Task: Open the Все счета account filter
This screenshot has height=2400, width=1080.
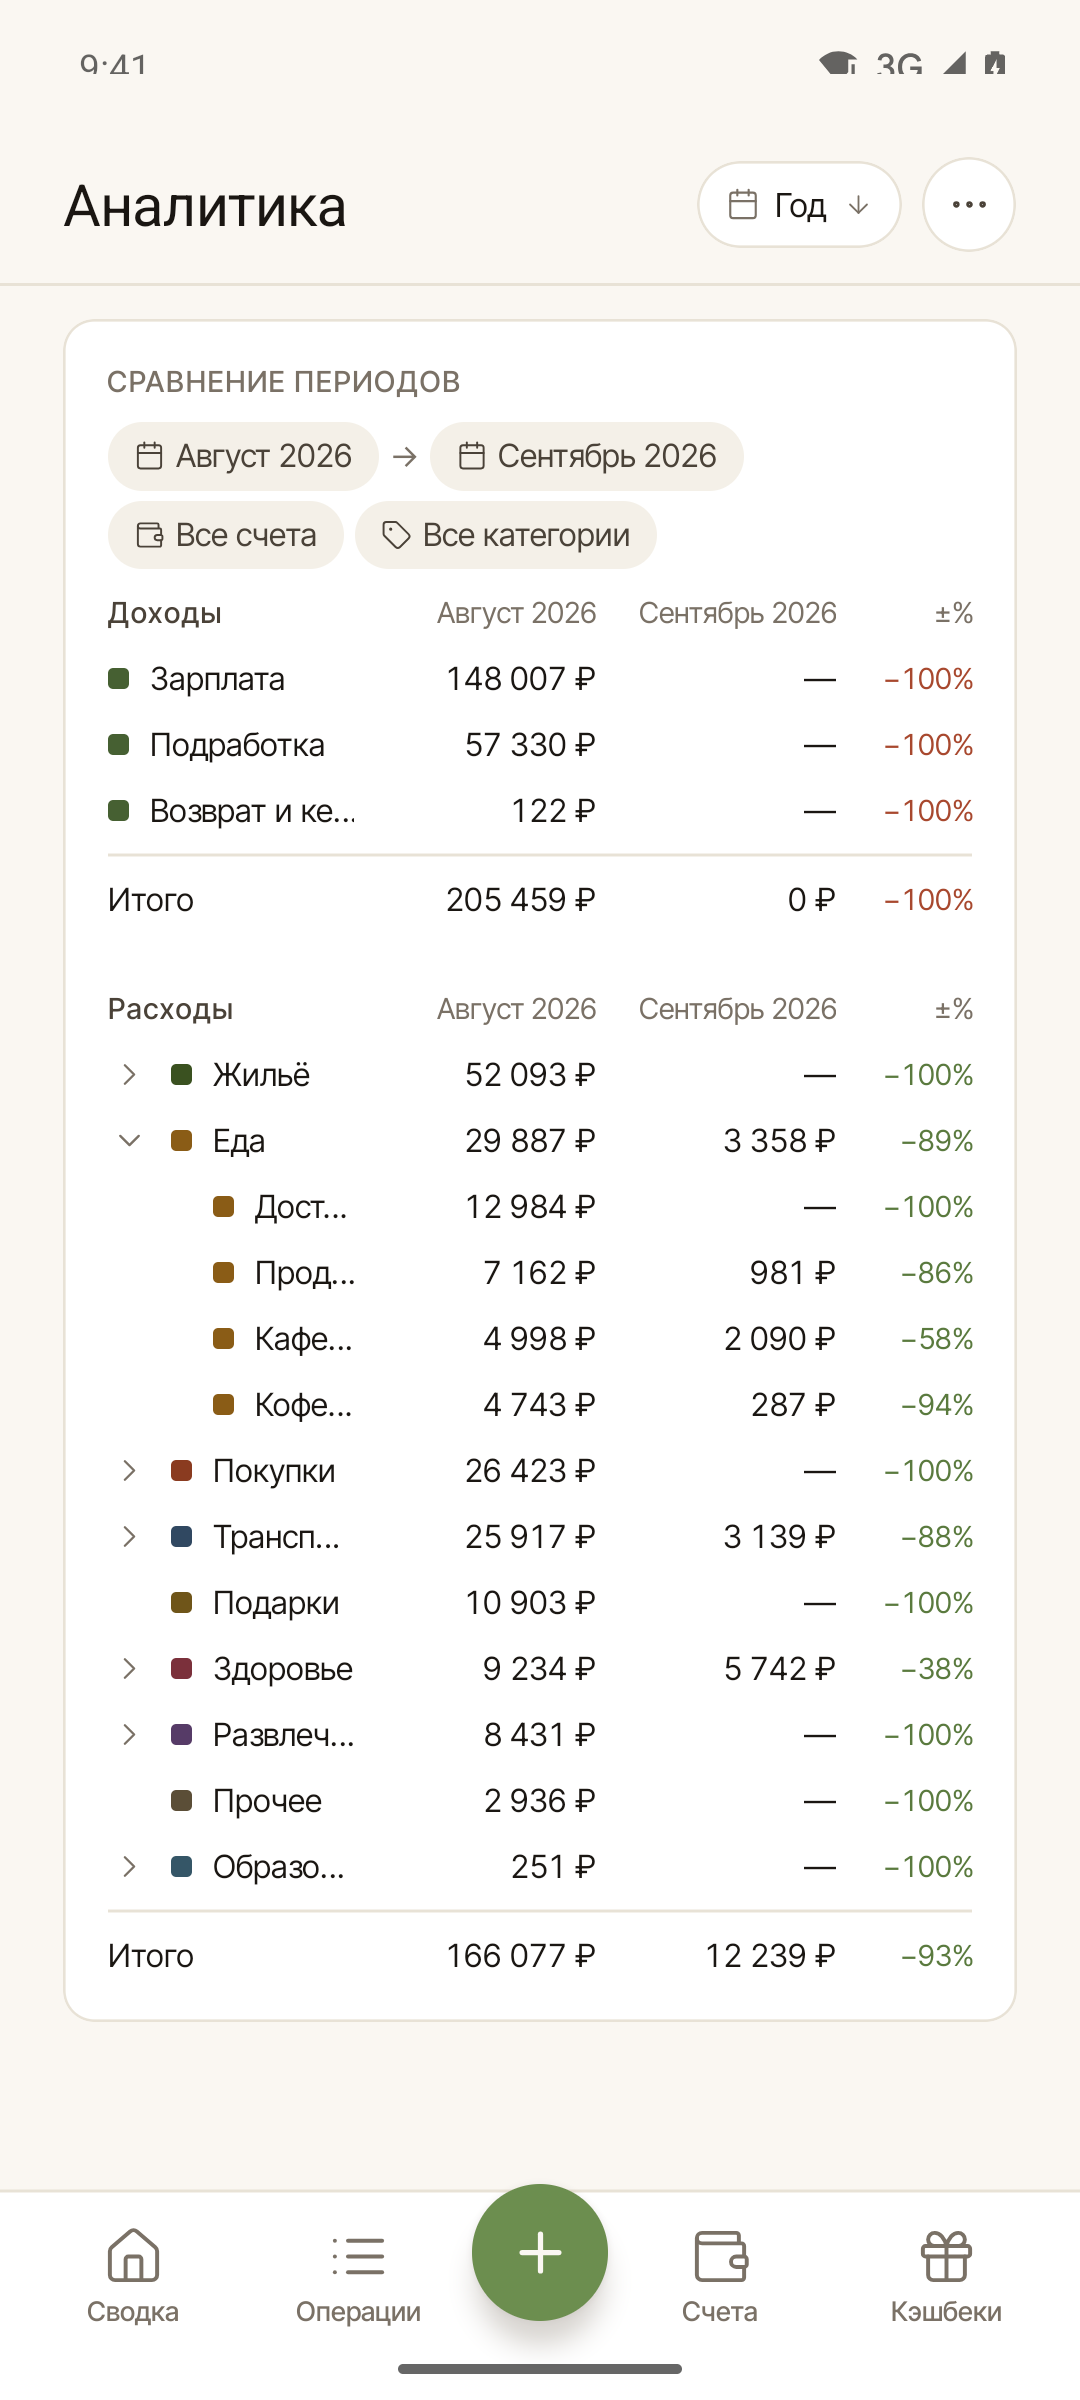Action: 226,535
